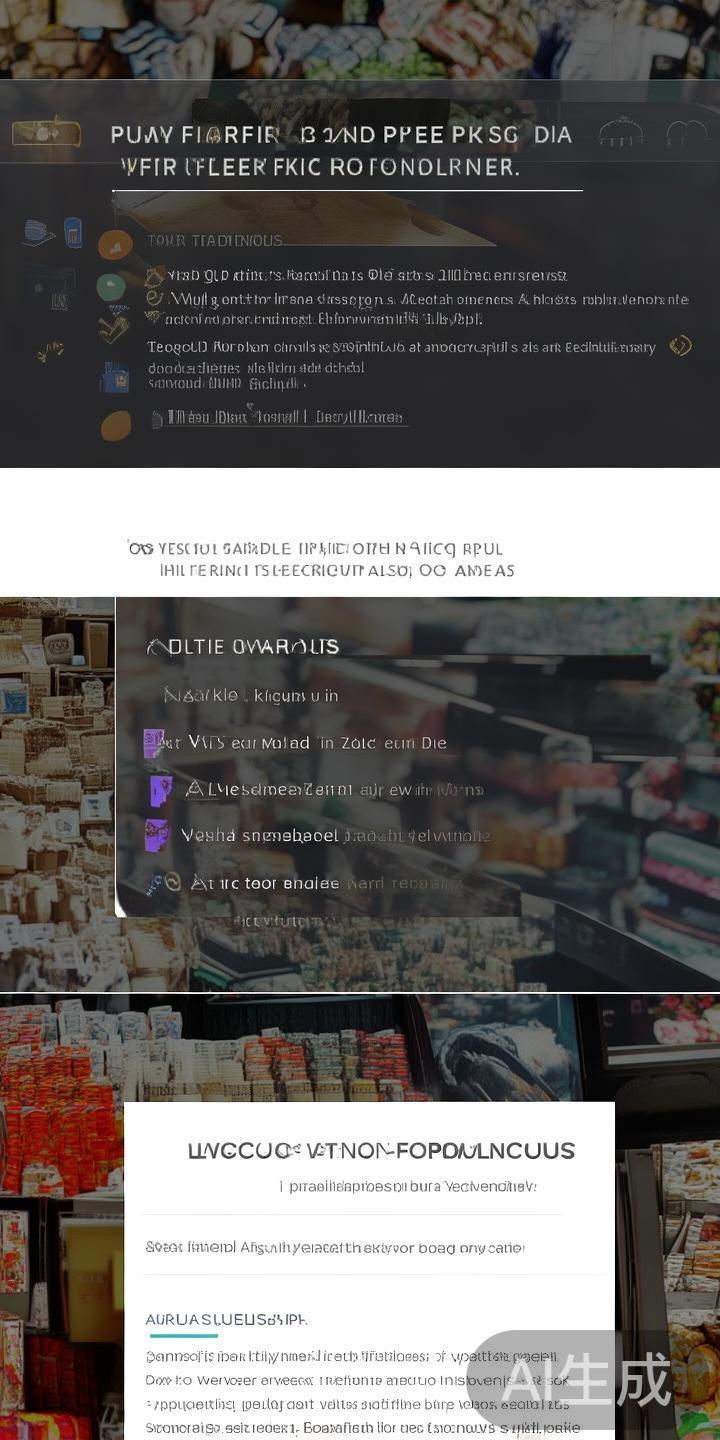Open the blue shopping cart icon

38,232
